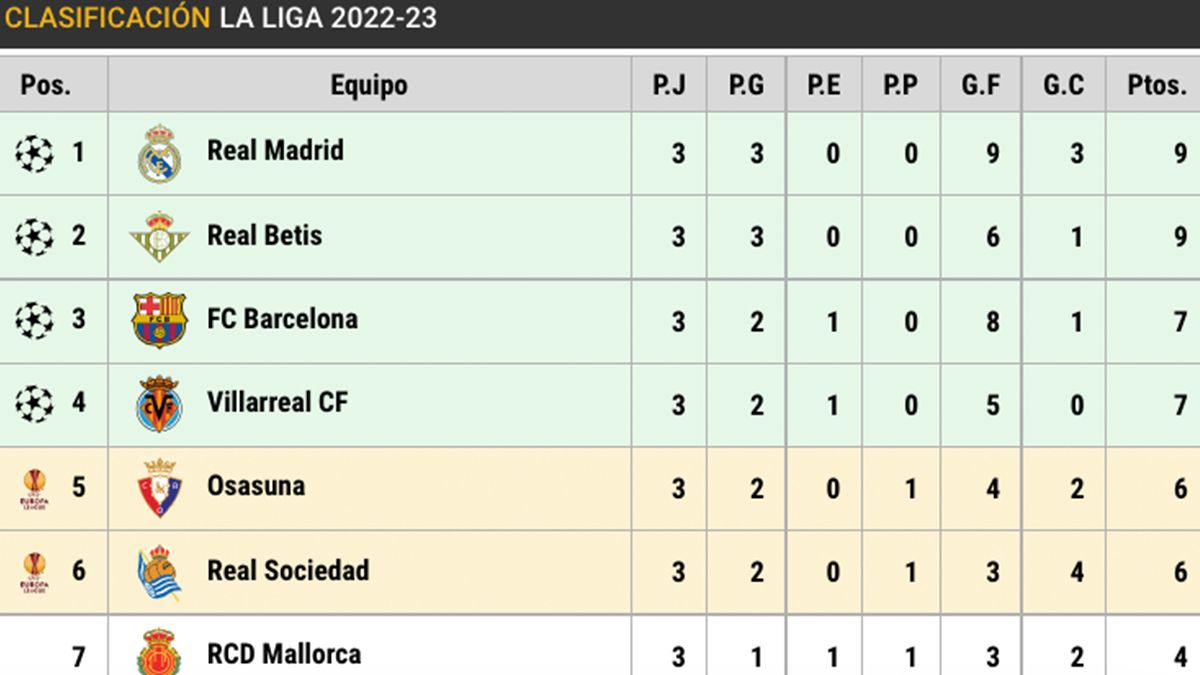Screen dimensions: 1200x675
Task: Click the FC Barcelona club crest
Action: point(159,320)
